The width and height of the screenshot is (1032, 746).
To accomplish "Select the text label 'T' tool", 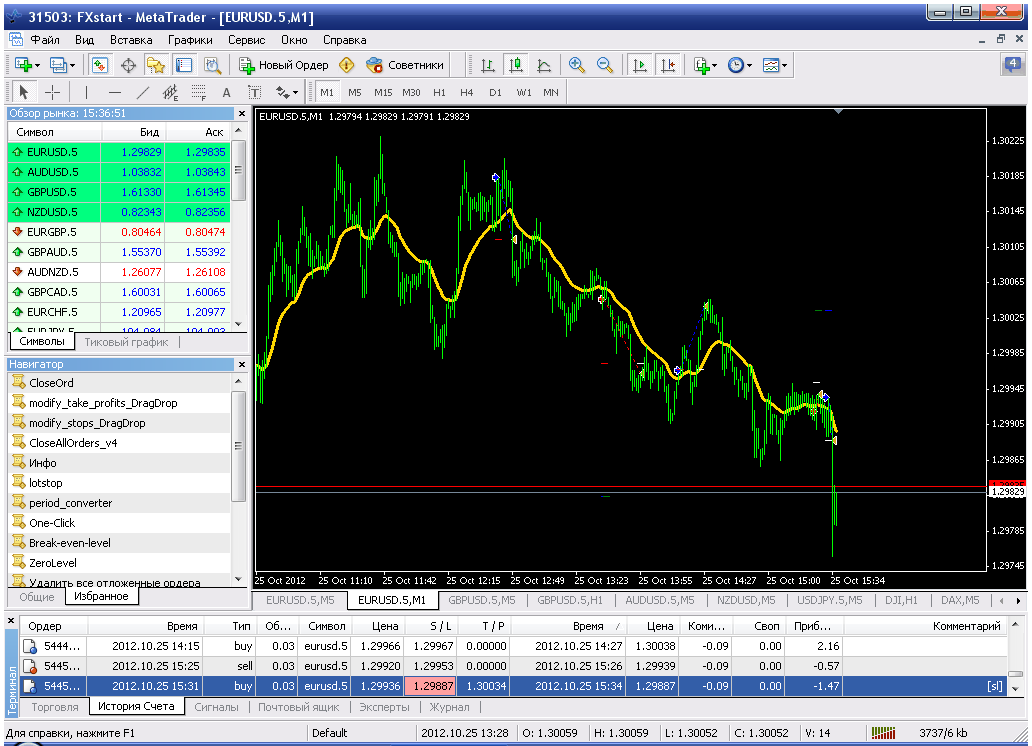I will tap(254, 93).
